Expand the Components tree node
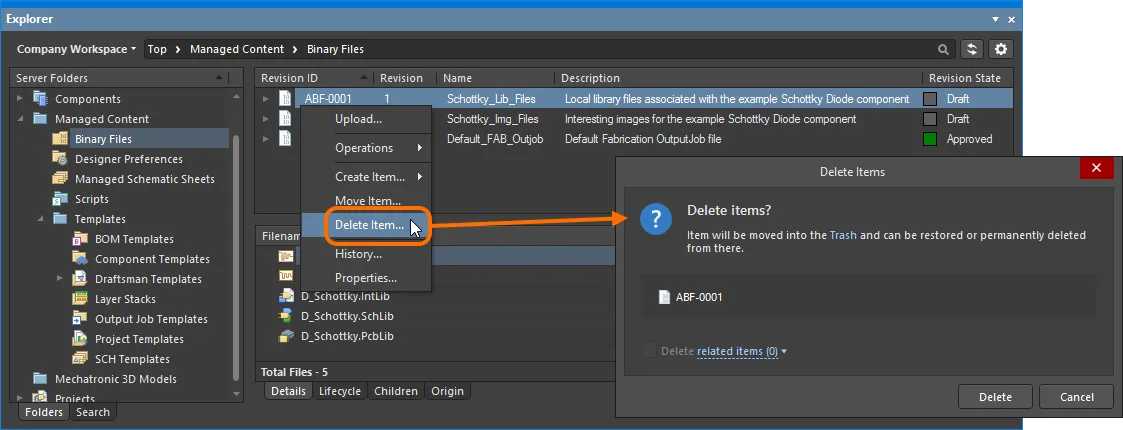 pos(20,99)
